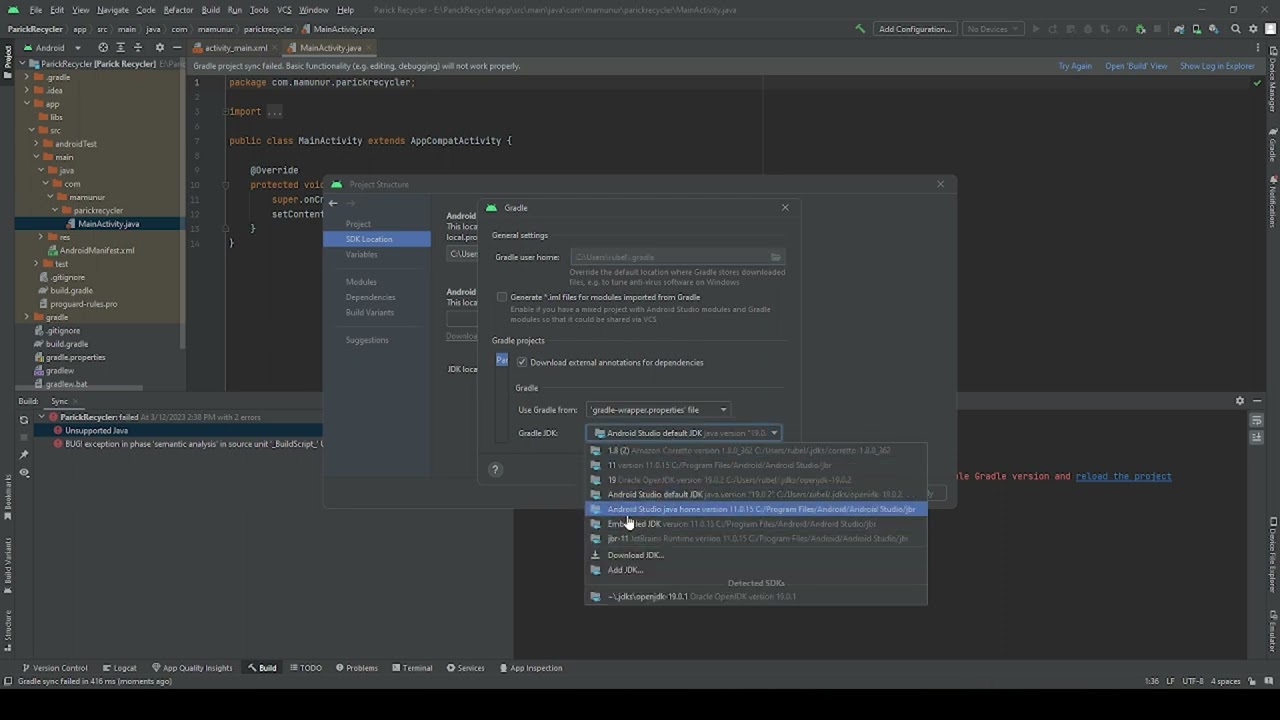Viewport: 1280px width, 720px height.
Task: Click the Gradle dialog help question icon
Action: click(494, 469)
